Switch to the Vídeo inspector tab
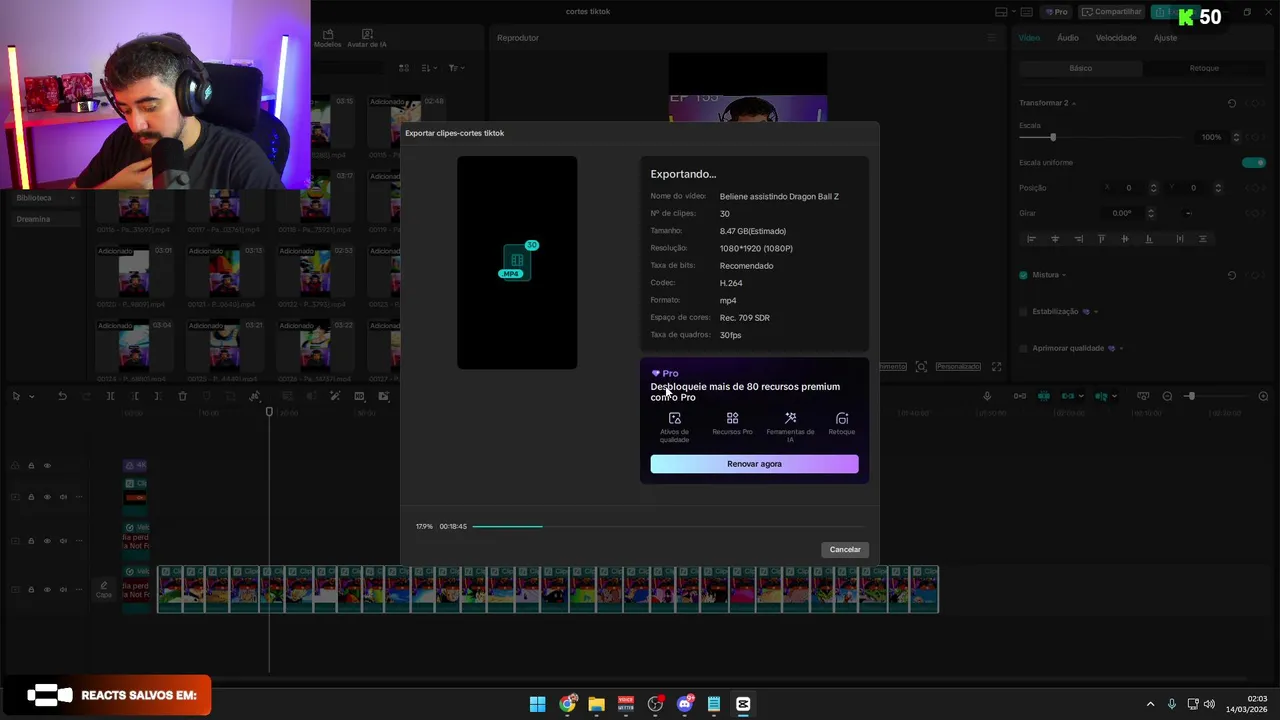1280x720 pixels. coord(1029,38)
